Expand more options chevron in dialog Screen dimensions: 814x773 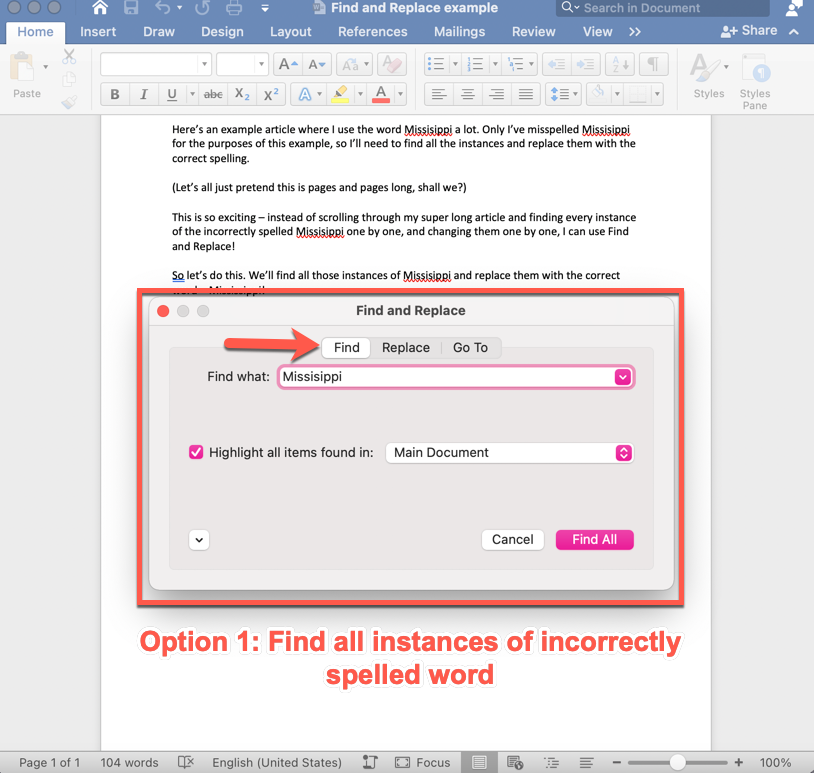pos(199,540)
